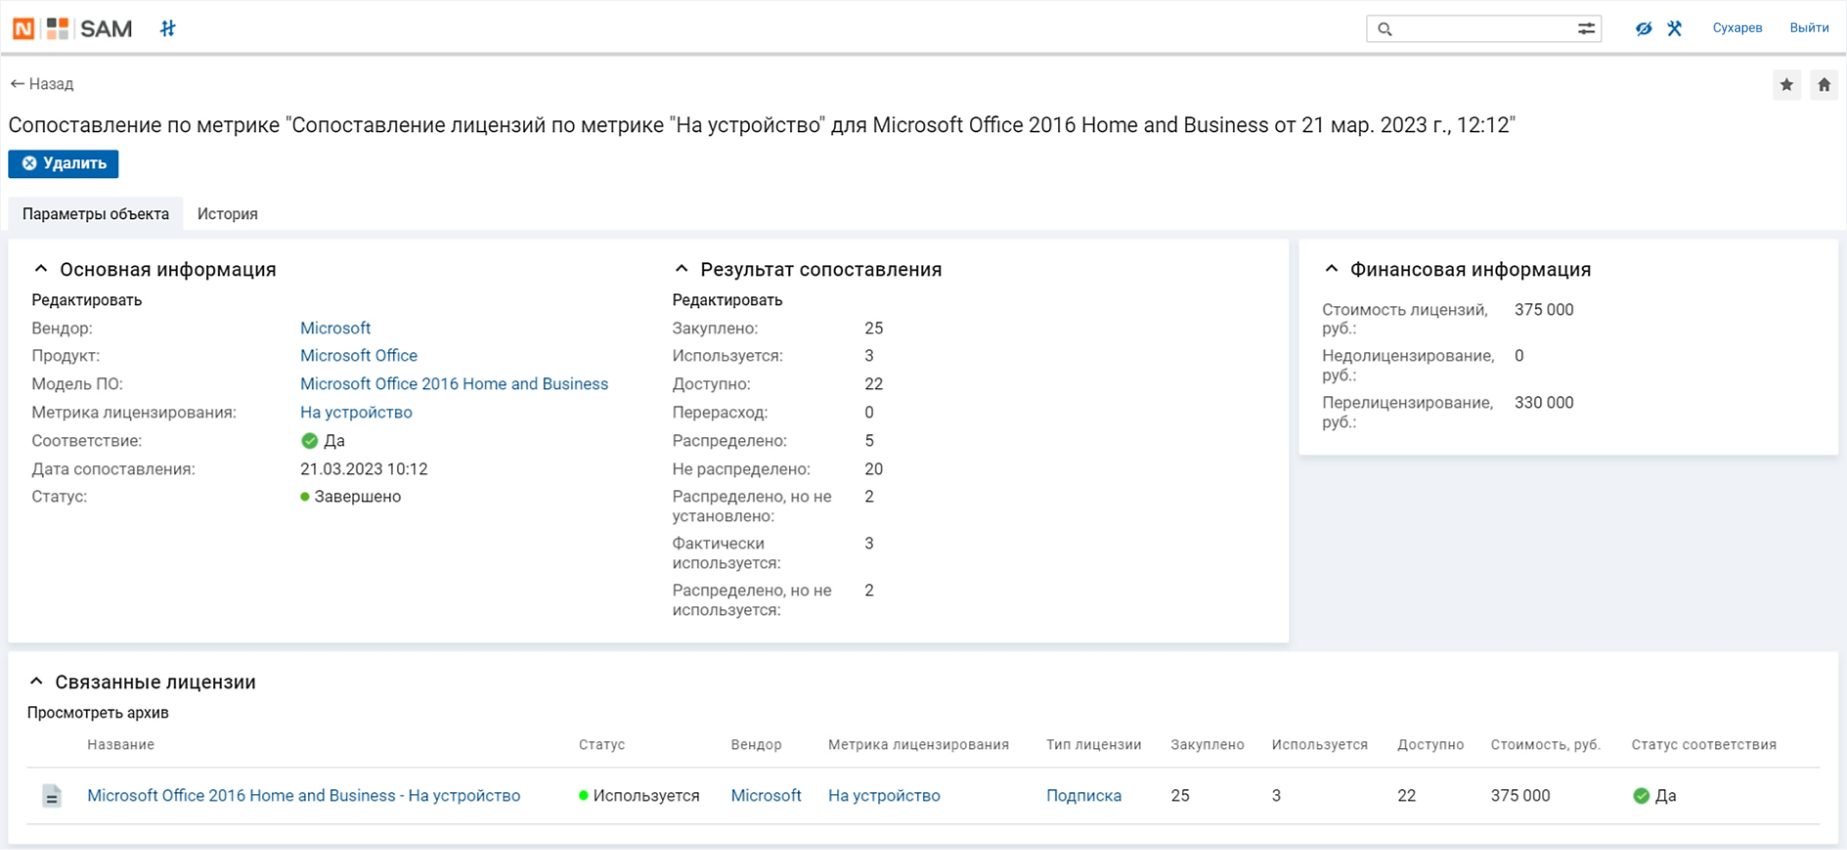Viewport: 1847px width, 850px height.
Task: Sort by Доступно column header
Action: pos(1430,745)
